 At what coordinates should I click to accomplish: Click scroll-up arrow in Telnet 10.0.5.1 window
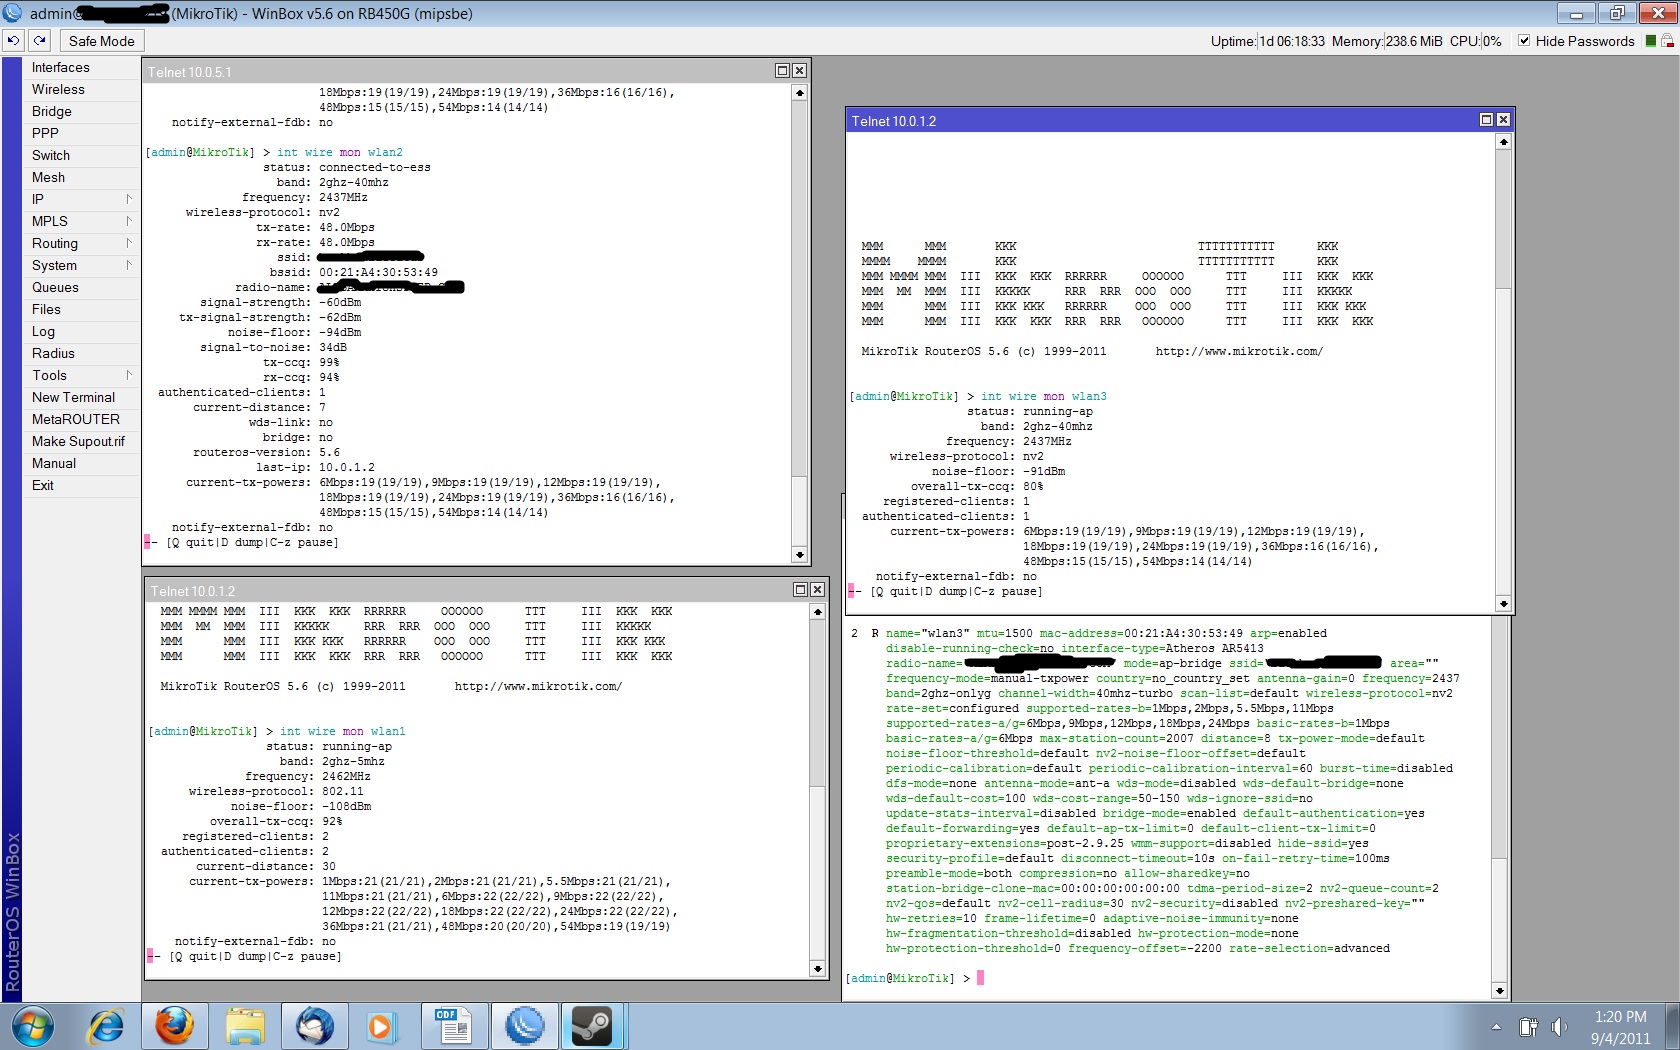[x=799, y=93]
